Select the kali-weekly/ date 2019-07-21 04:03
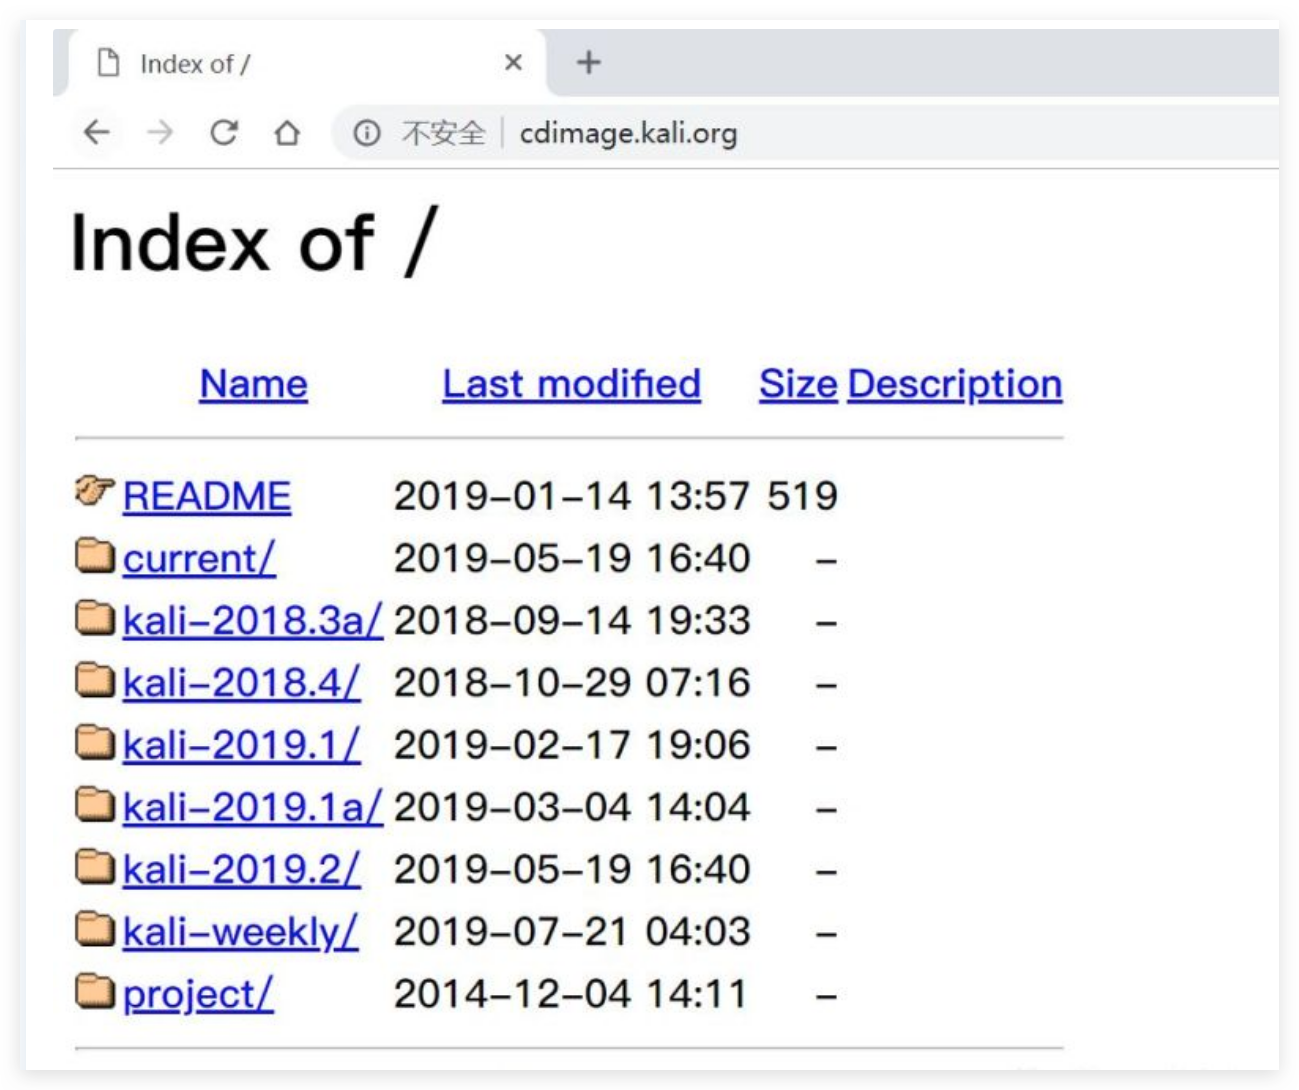The height and width of the screenshot is (1090, 1299). [x=572, y=931]
